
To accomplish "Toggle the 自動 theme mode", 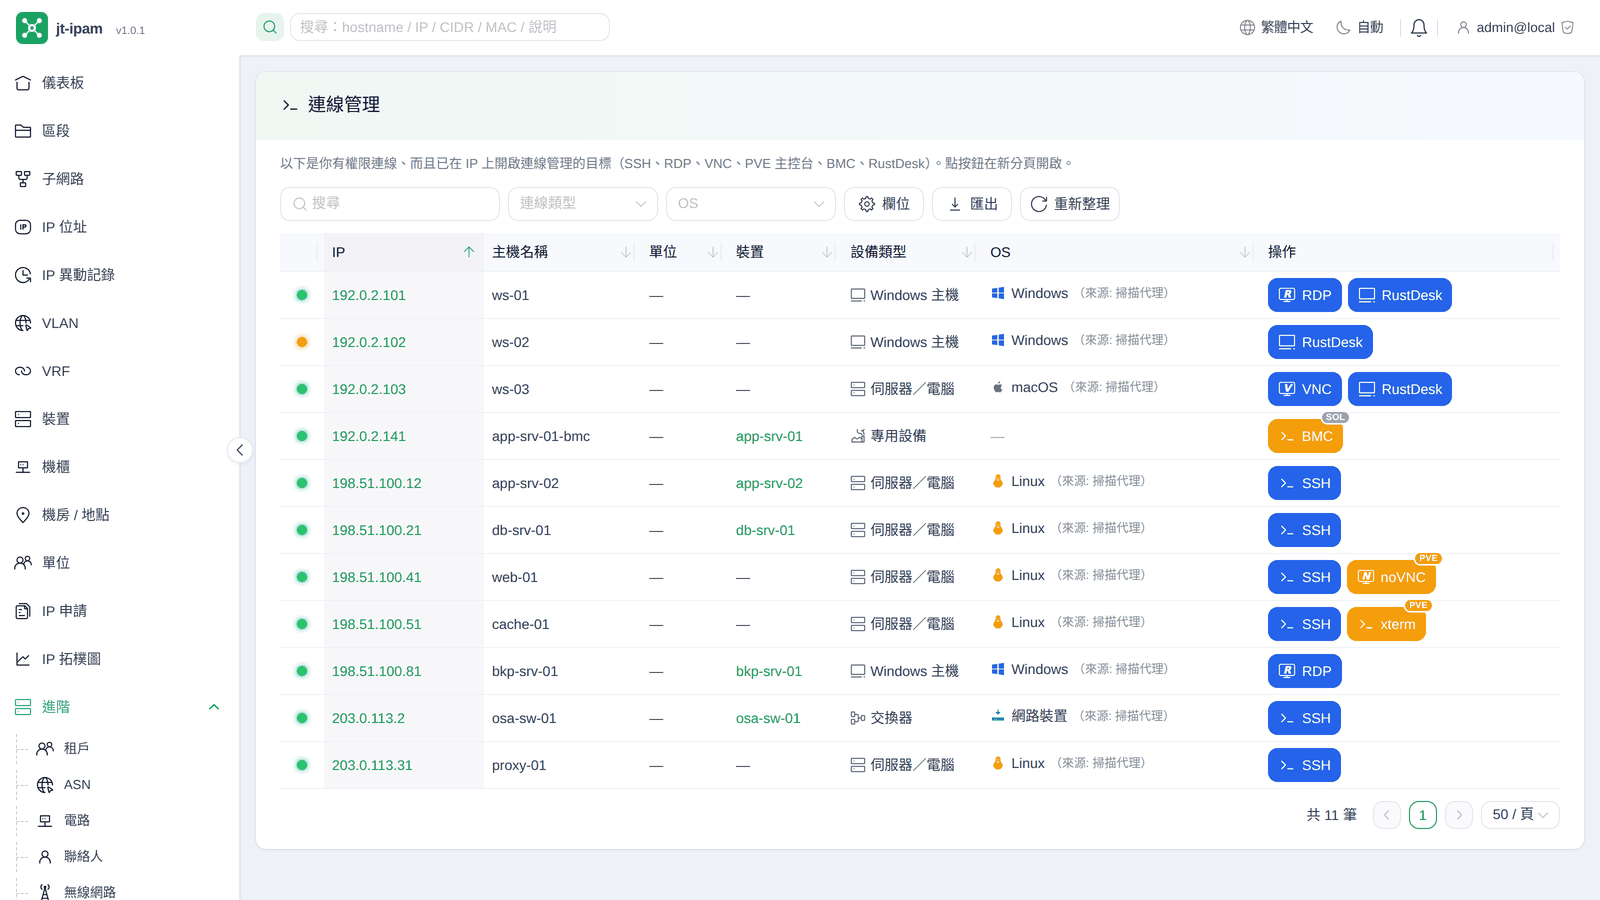I will click(1360, 28).
